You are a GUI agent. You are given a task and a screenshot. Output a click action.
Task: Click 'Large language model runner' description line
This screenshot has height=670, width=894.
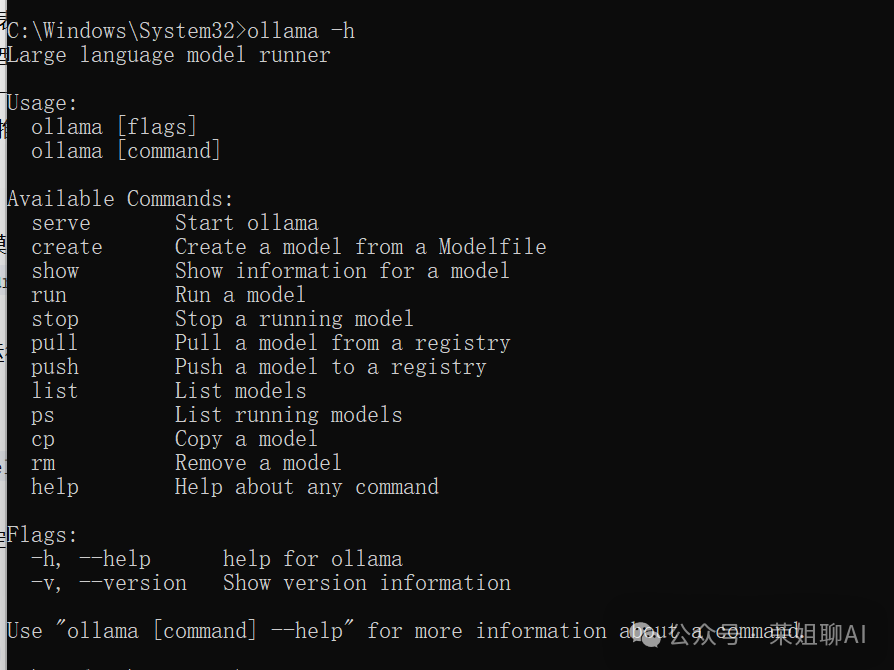click(x=169, y=55)
